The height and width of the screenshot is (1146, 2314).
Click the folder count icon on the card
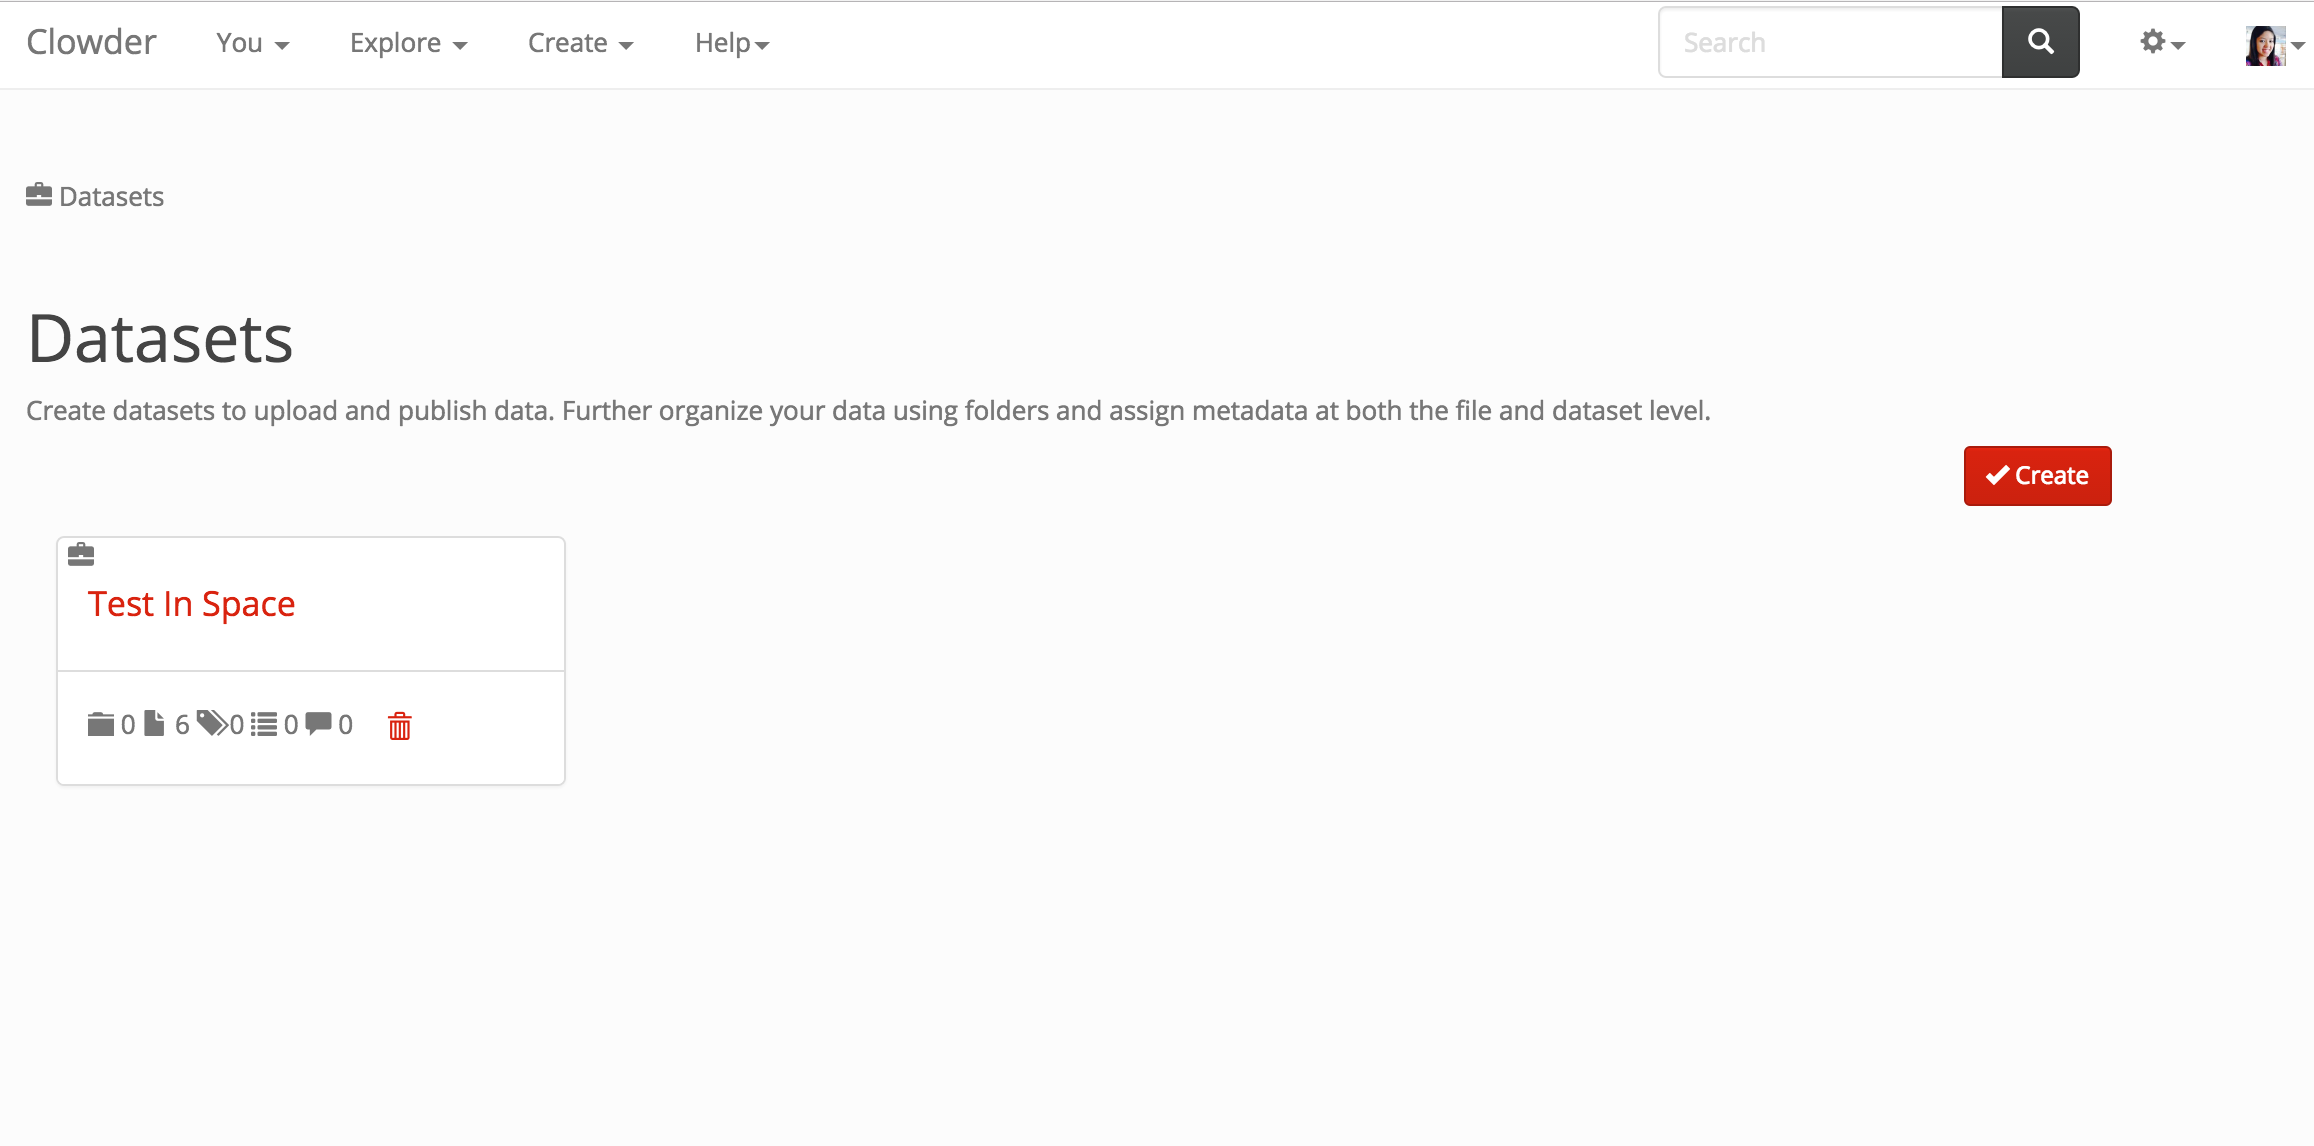pos(100,724)
